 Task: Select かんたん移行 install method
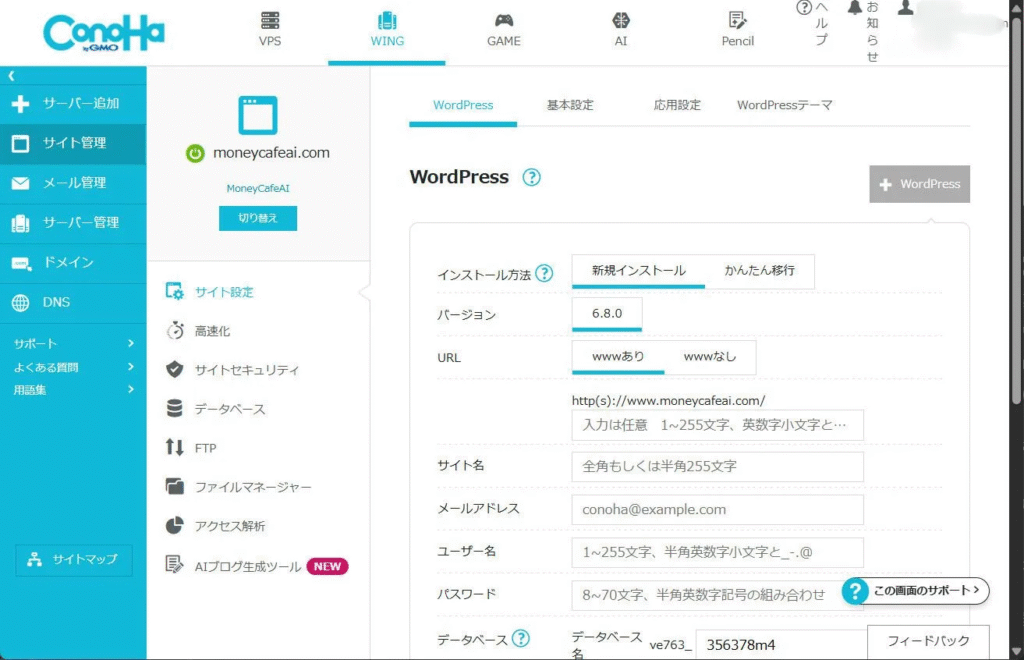click(x=760, y=271)
